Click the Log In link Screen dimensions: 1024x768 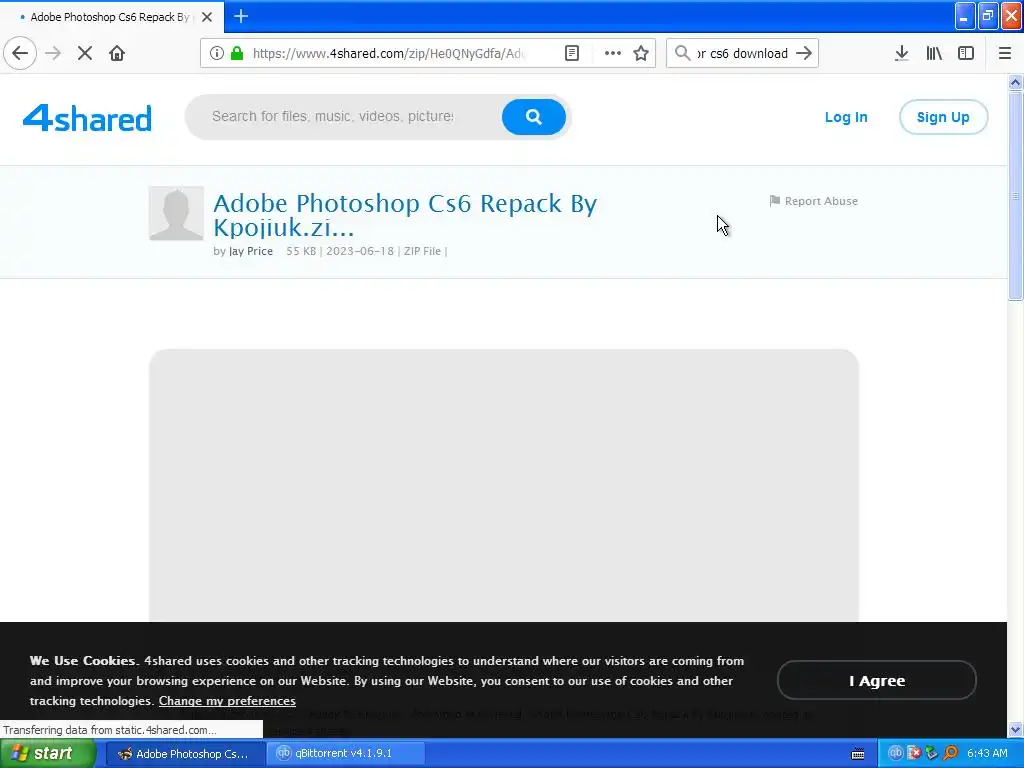click(x=846, y=117)
